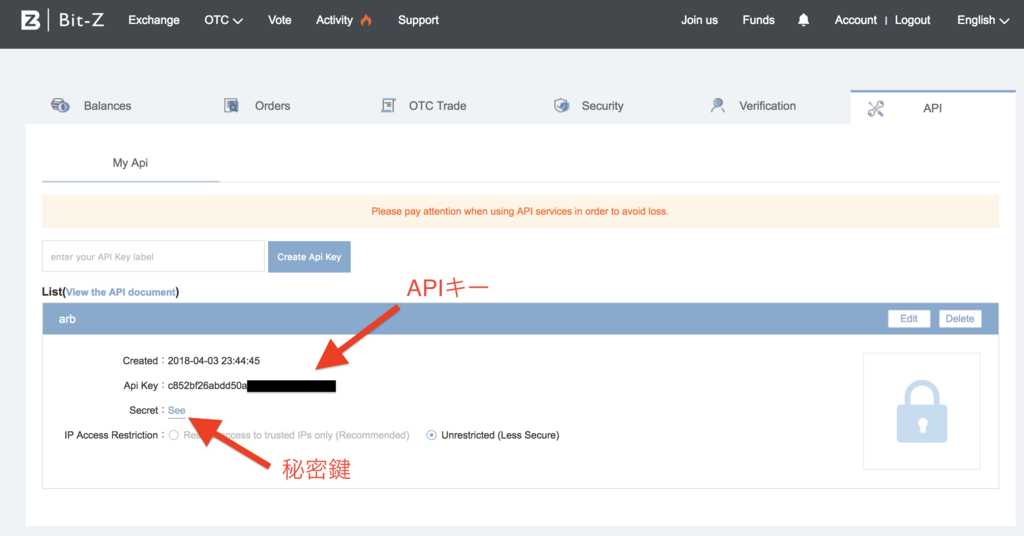This screenshot has width=1024, height=536.
Task: Switch to the OTC Trade tab
Action: click(438, 106)
